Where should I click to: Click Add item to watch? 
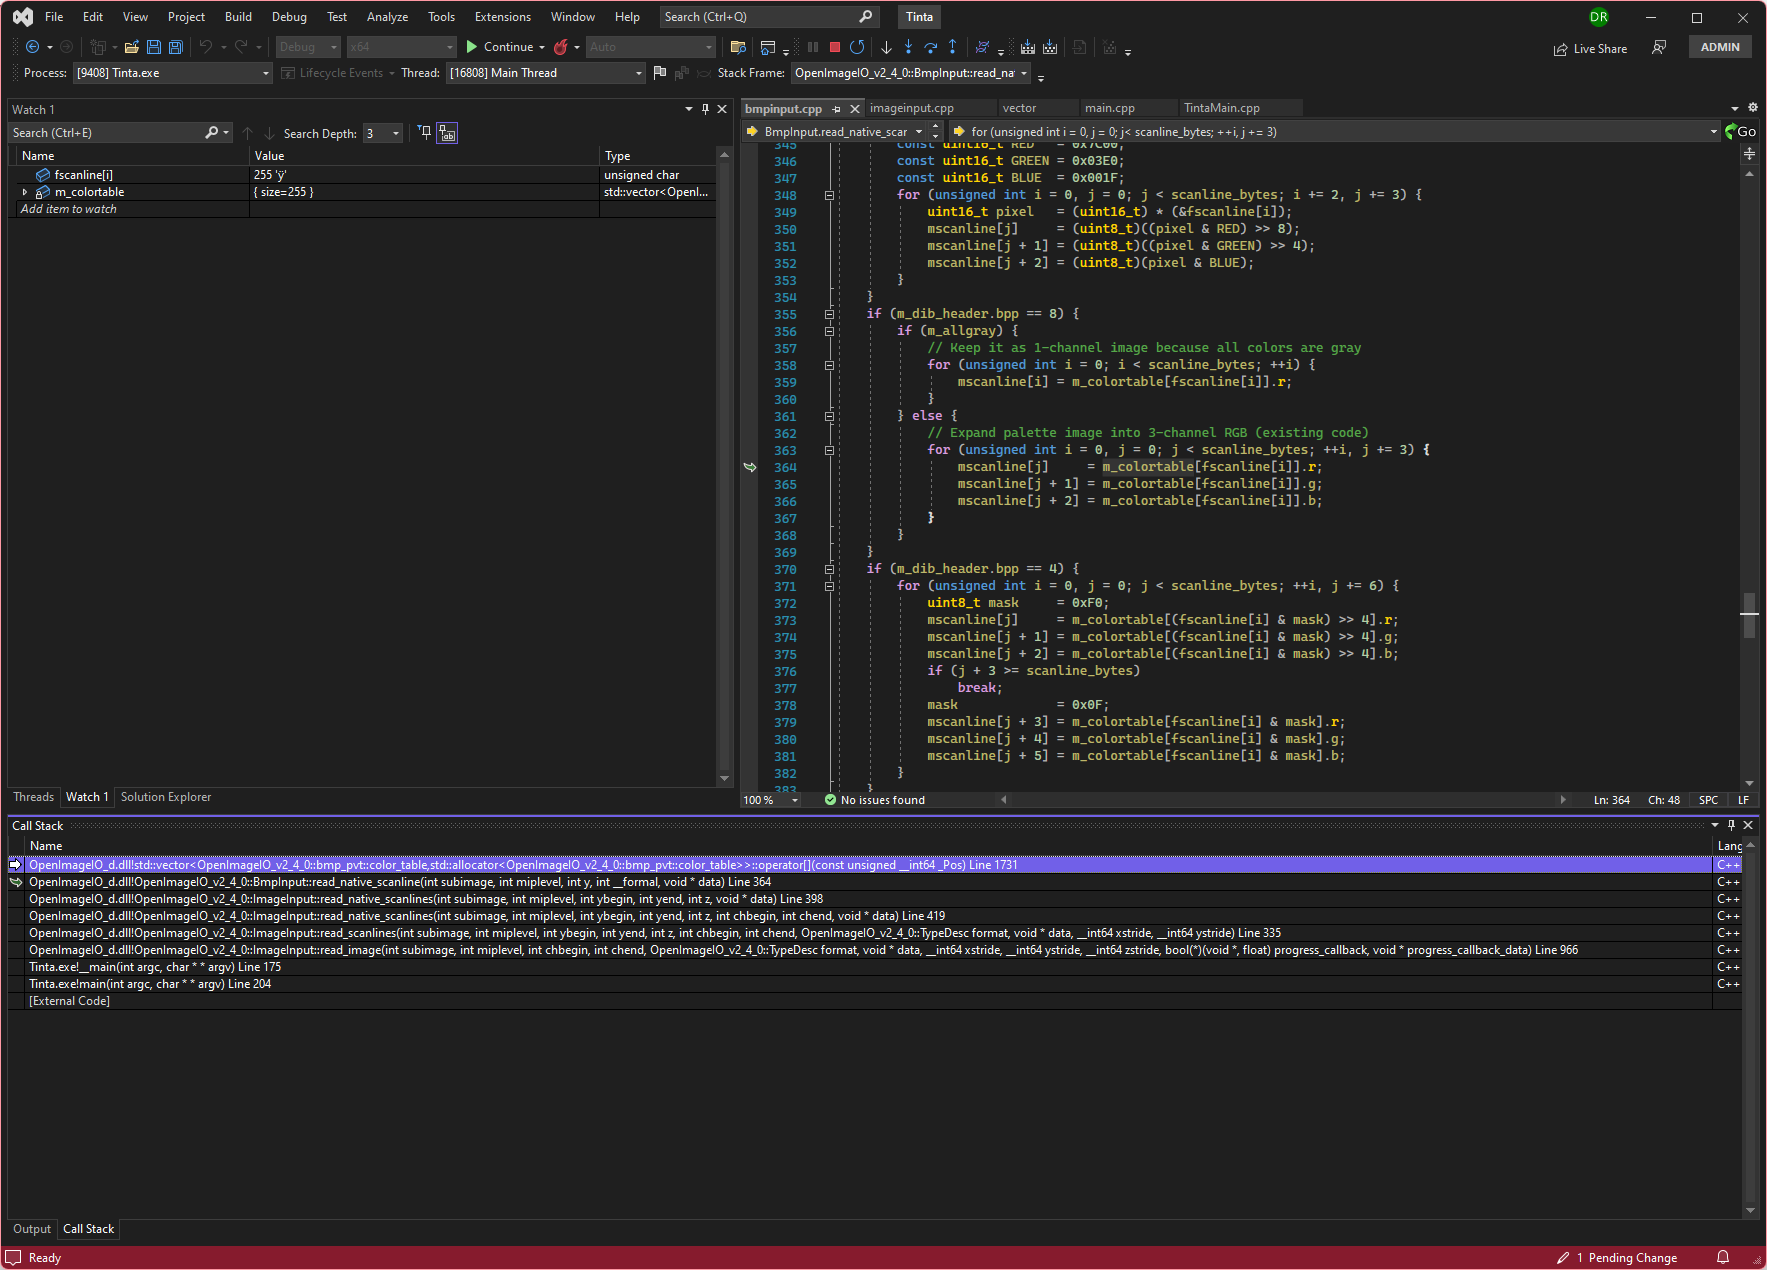[68, 208]
